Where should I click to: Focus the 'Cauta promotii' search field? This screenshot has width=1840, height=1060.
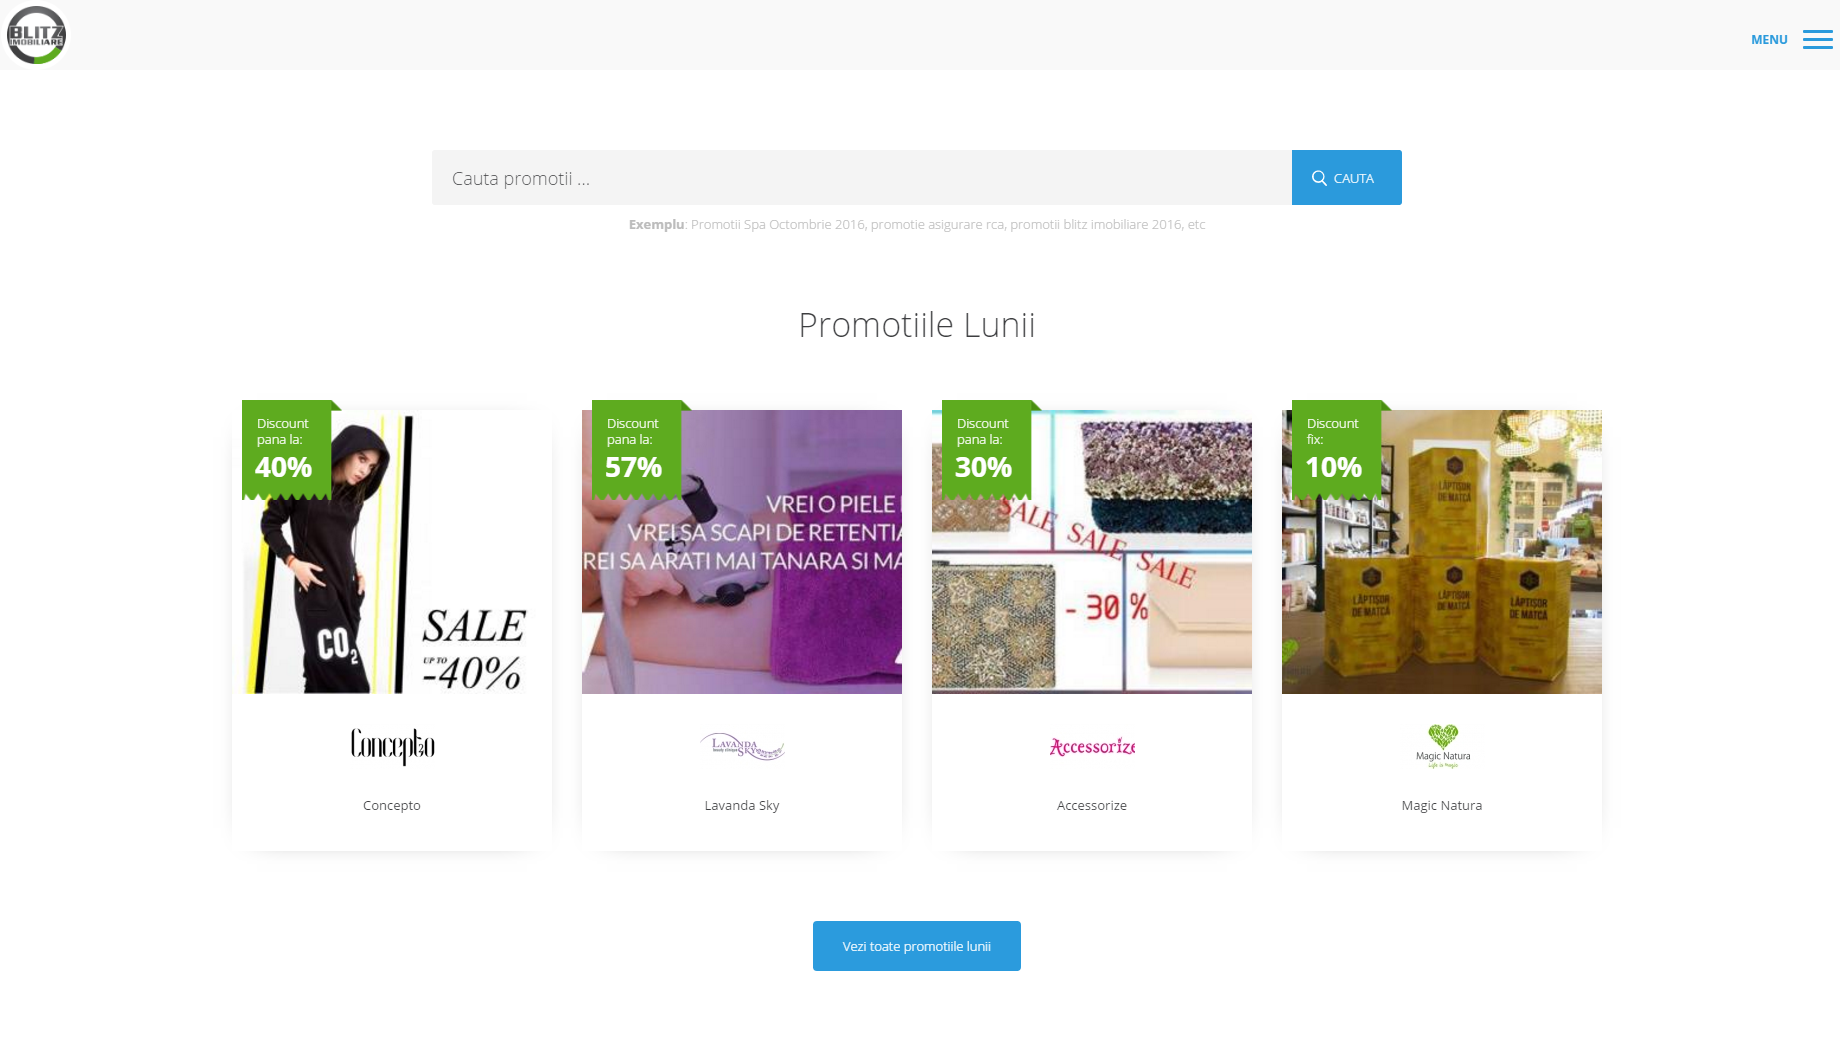coord(861,178)
